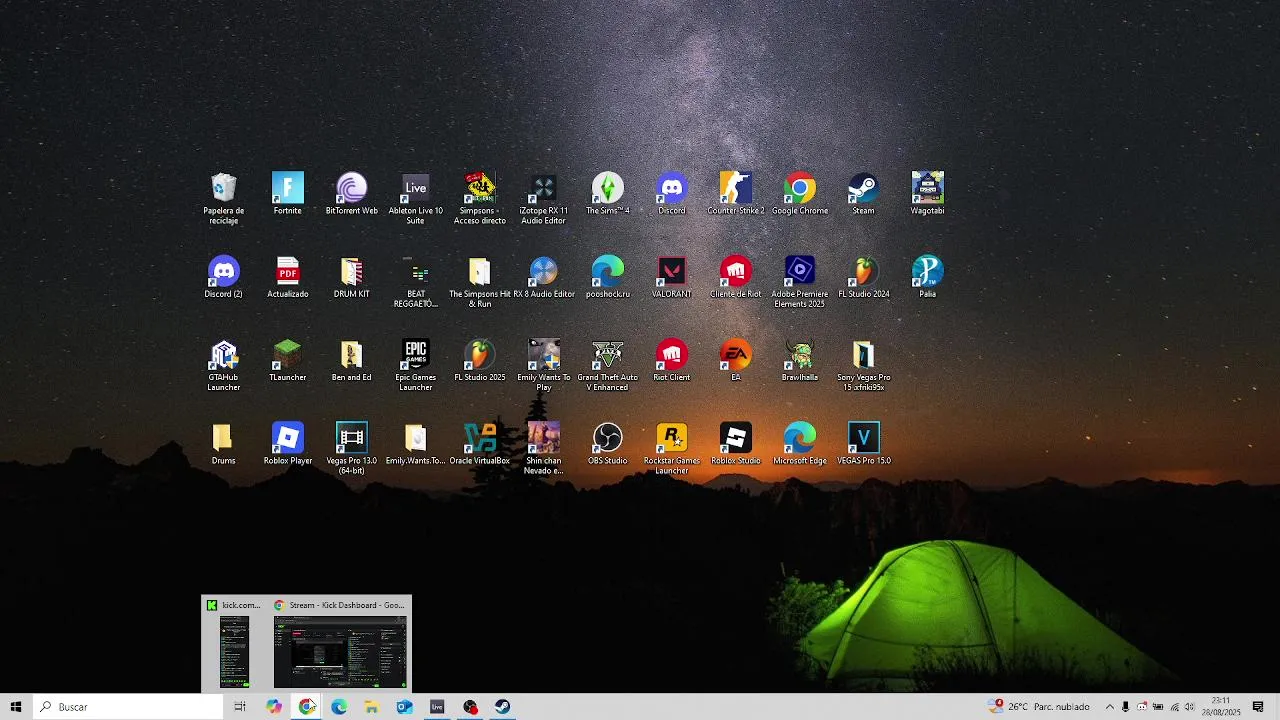Image resolution: width=1280 pixels, height=720 pixels.
Task: Select the Discord desktop icon in the top row
Action: tap(672, 194)
